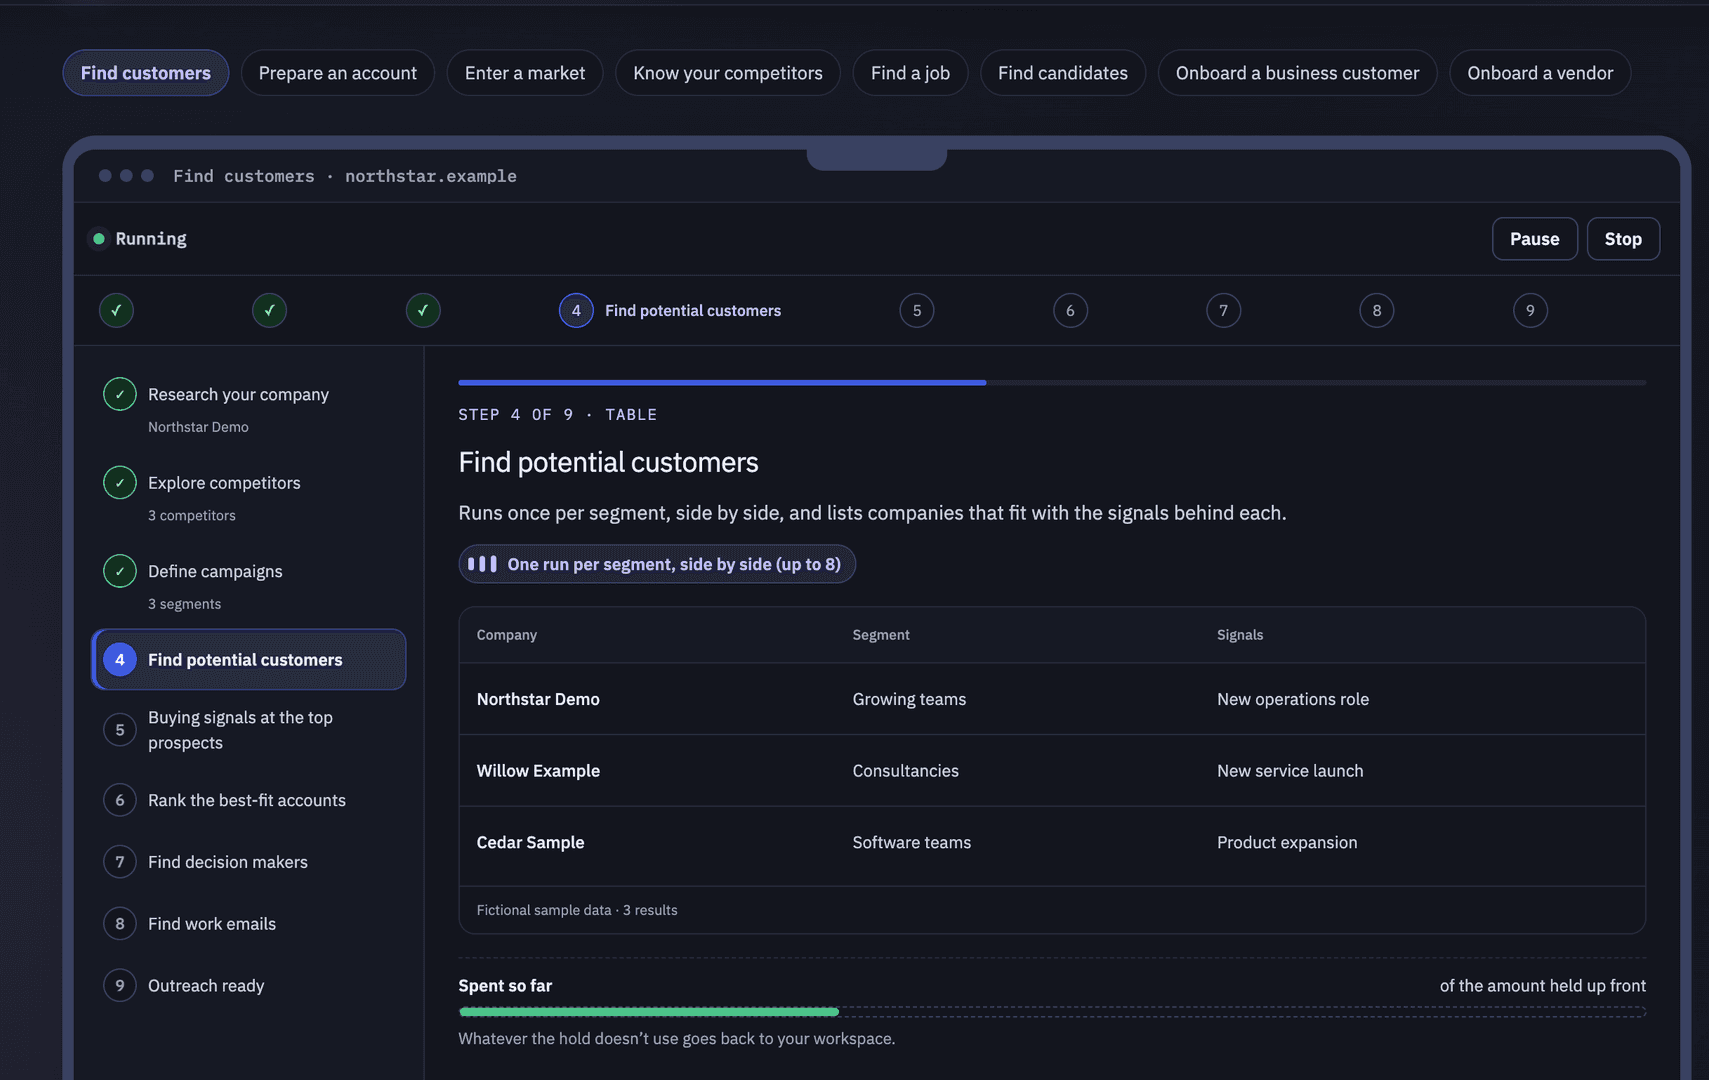
Task: Select Find potential customers sidebar step
Action: pos(248,659)
